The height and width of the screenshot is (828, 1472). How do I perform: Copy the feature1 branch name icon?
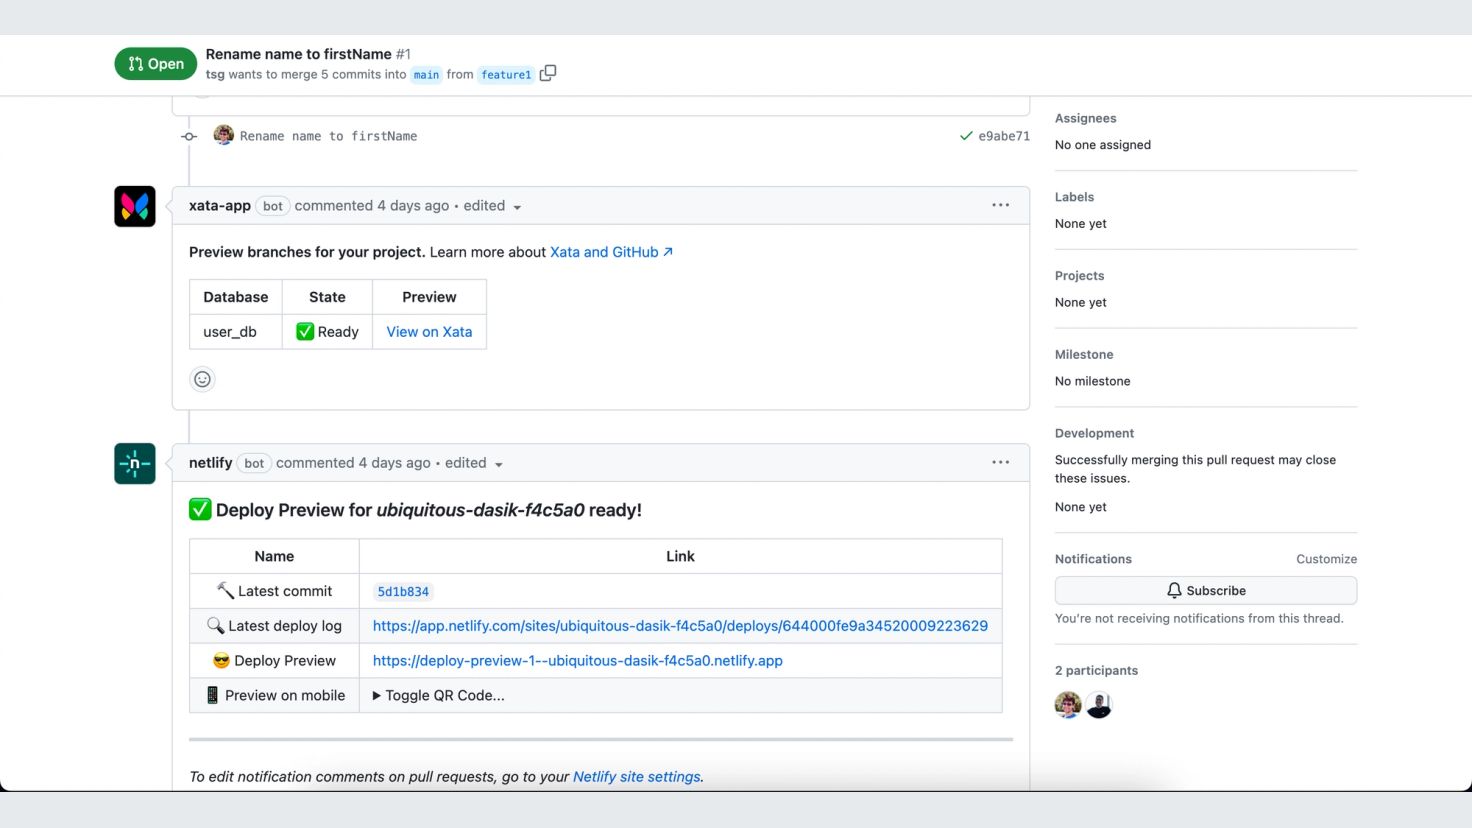548,73
